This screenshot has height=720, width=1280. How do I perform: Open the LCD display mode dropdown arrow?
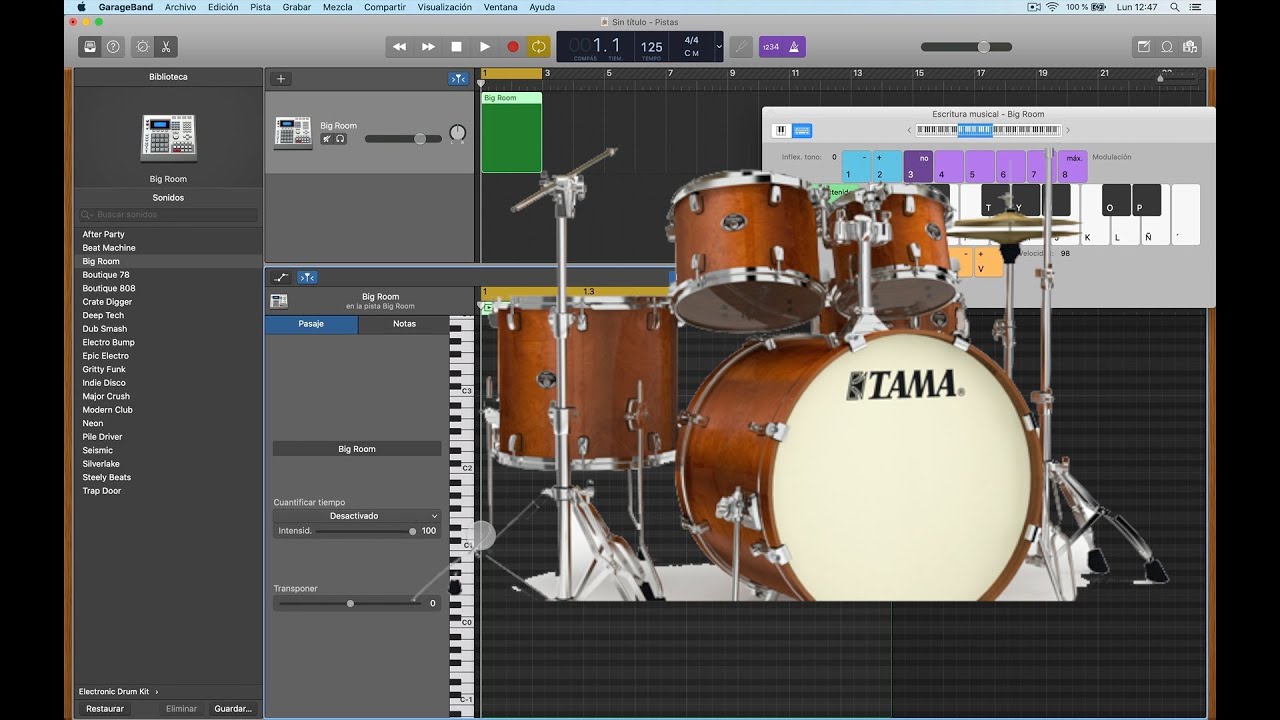click(x=718, y=47)
